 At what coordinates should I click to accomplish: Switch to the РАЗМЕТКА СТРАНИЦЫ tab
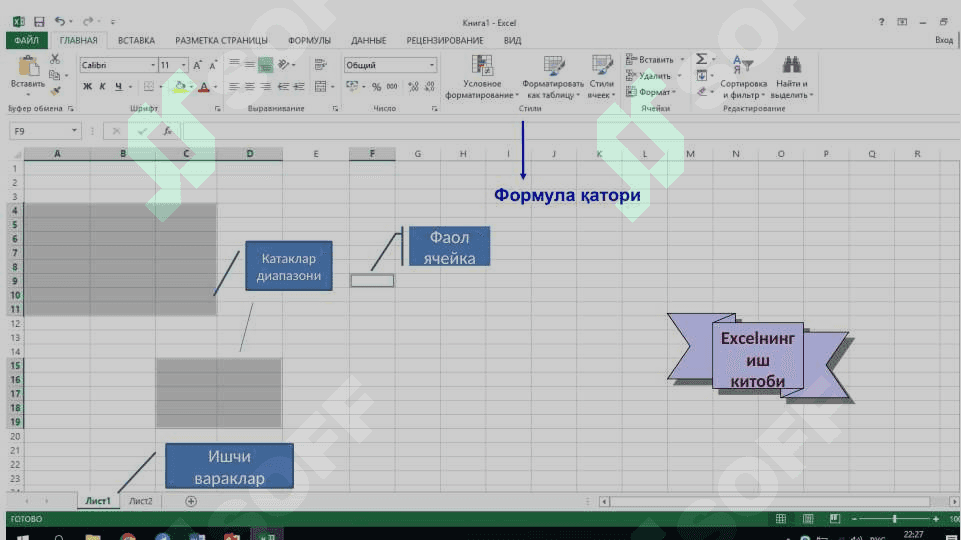[221, 40]
